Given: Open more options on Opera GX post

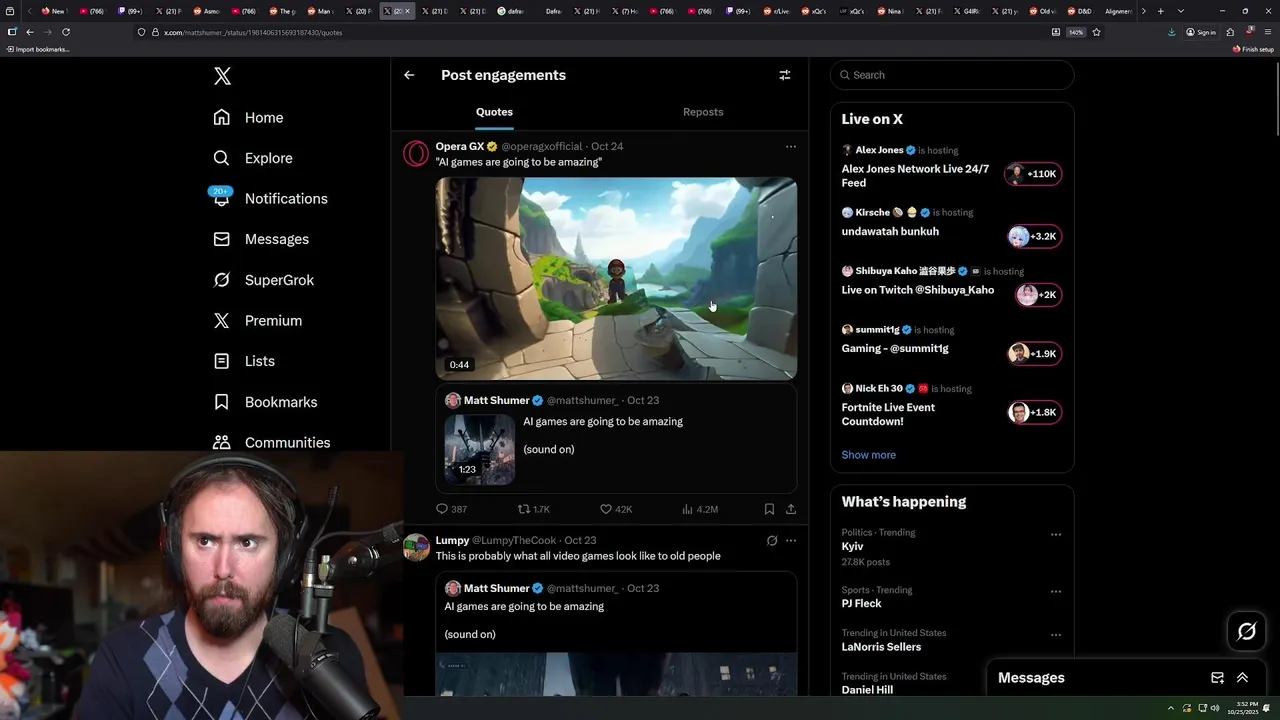Looking at the screenshot, I should 791,147.
